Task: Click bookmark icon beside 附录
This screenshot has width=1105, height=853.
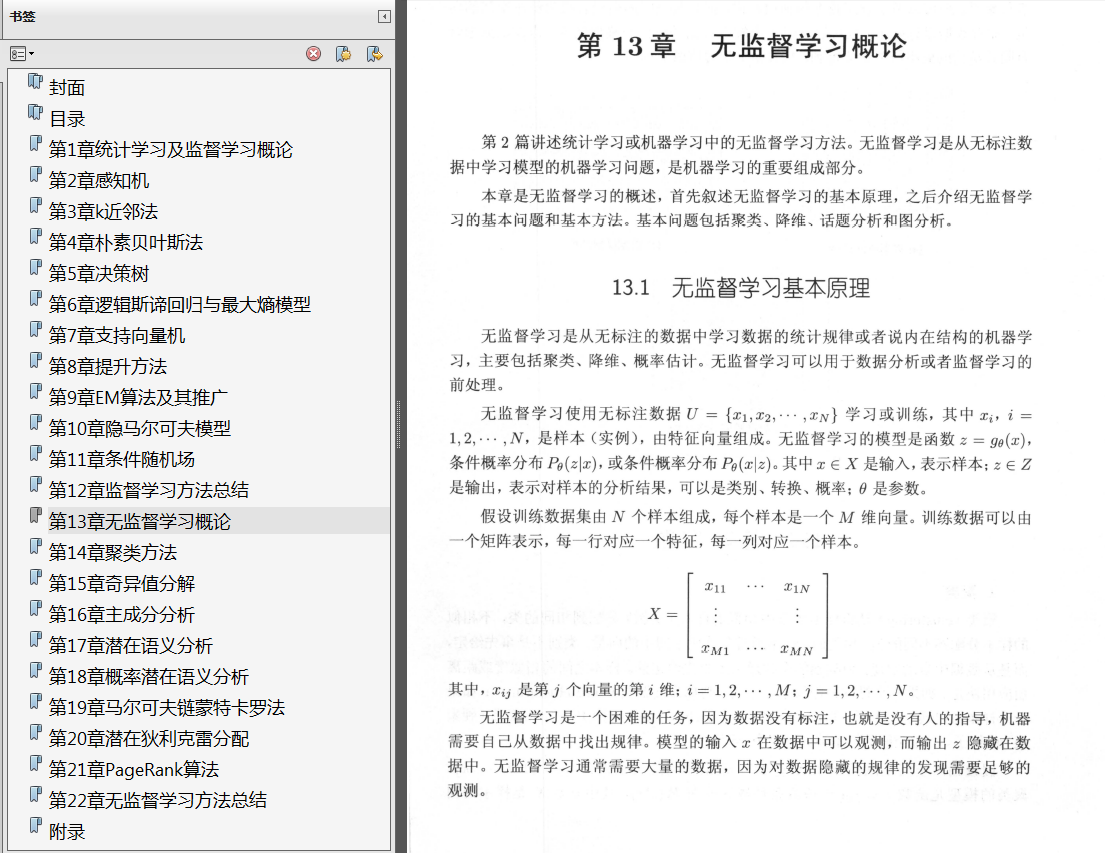Action: tap(35, 826)
